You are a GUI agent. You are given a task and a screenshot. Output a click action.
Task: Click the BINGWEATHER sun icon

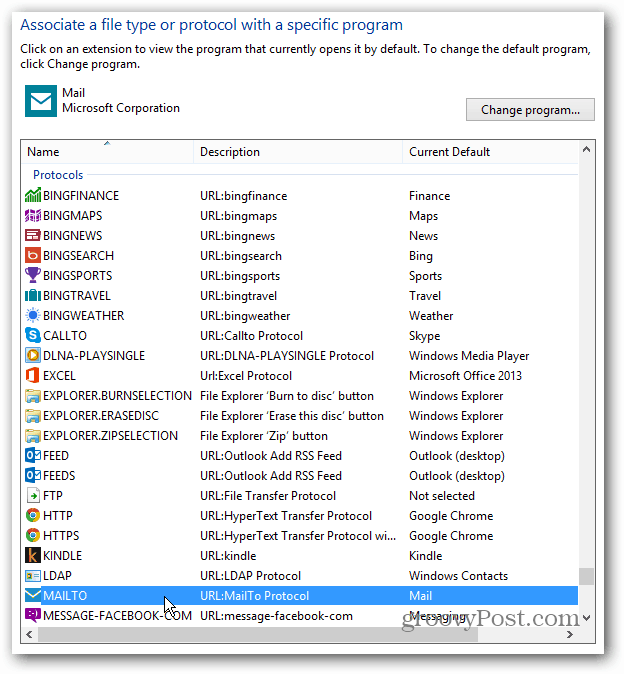coord(33,315)
